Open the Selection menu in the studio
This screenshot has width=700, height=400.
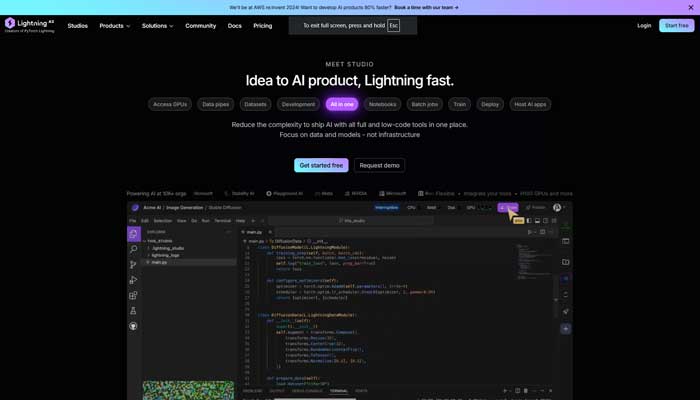point(162,221)
